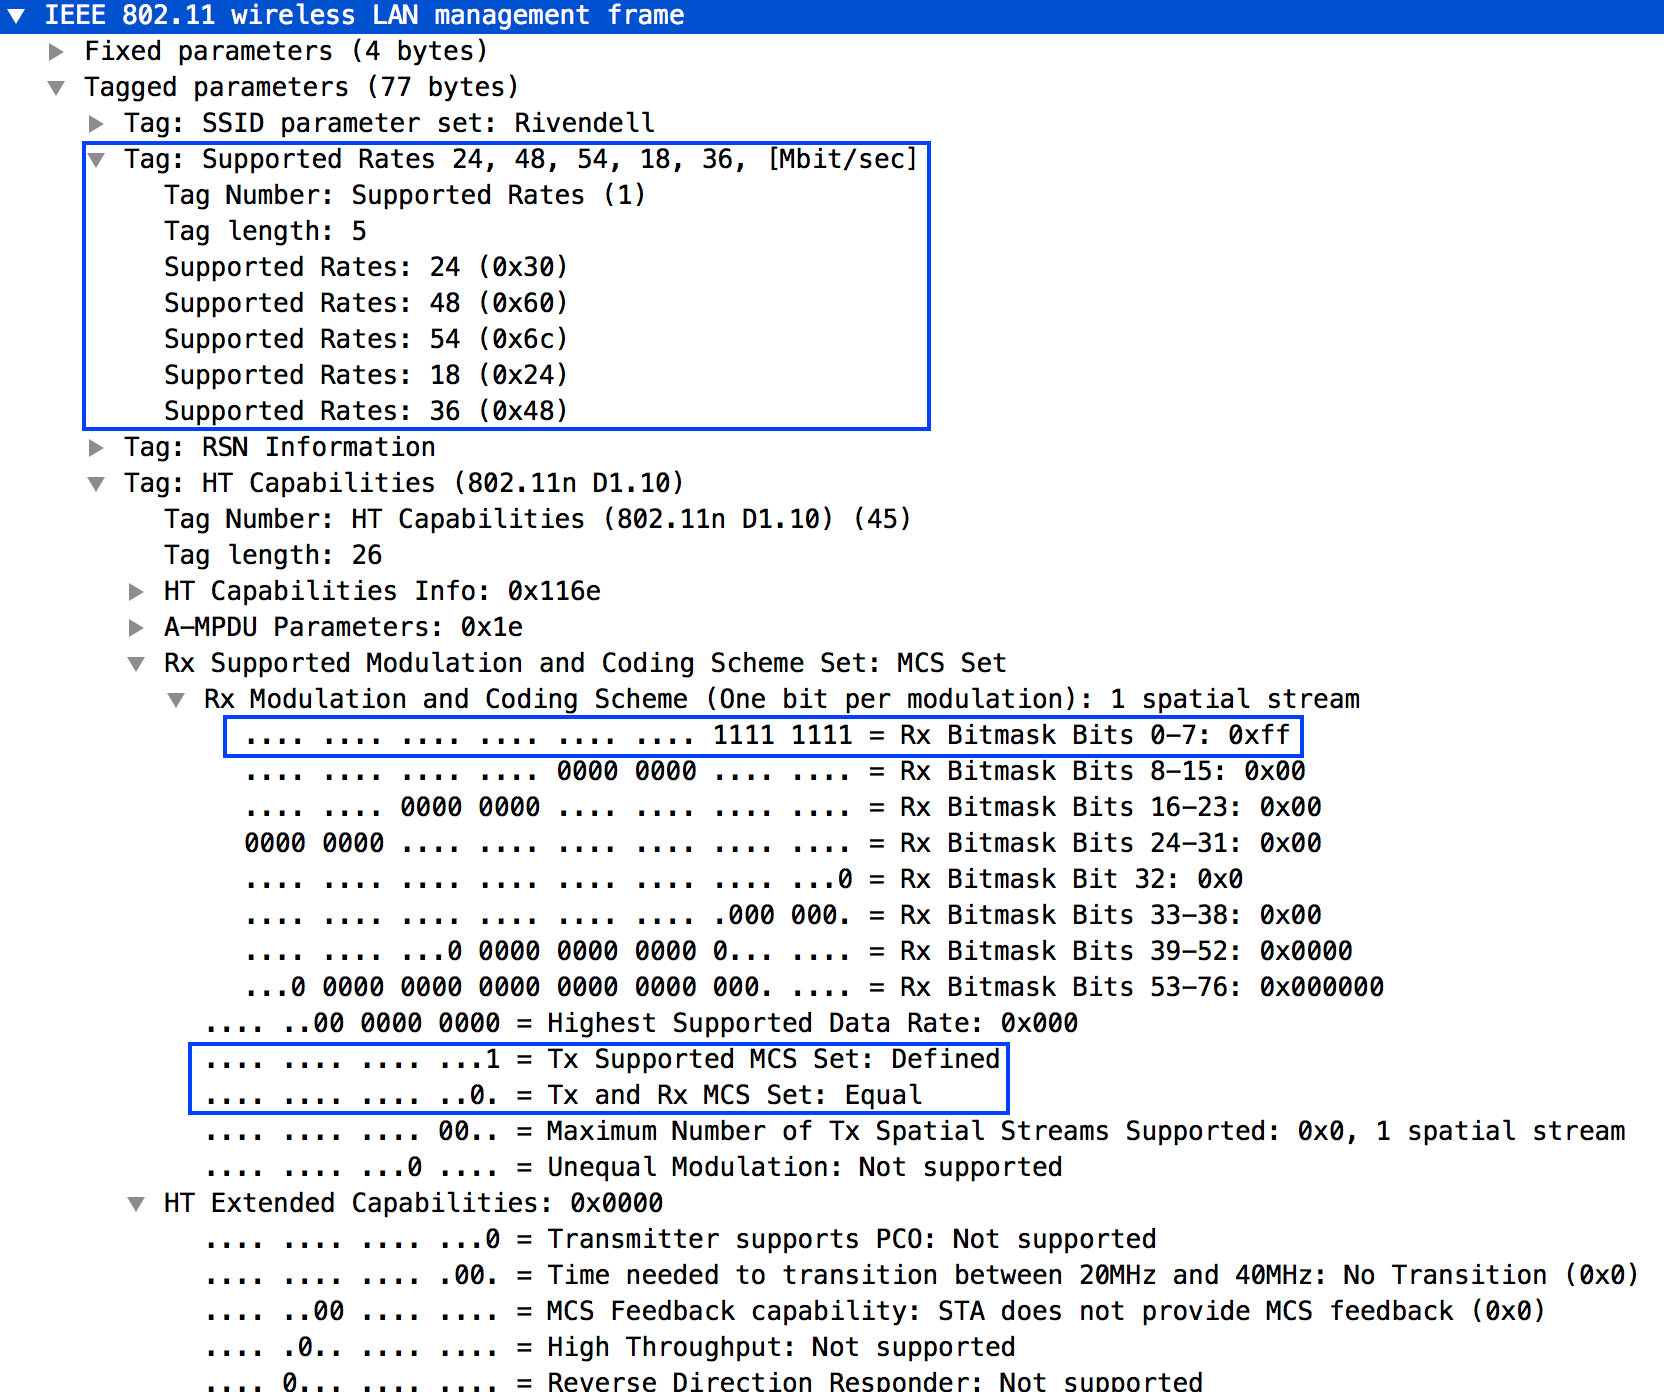Select 'Supported Rates: 36 (0x48)' row

pyautogui.click(x=366, y=411)
